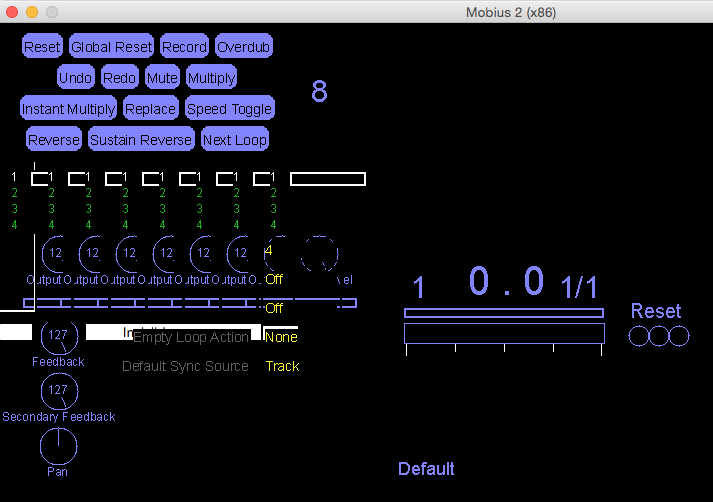Click the Default Sync Source label
Viewport: 713px width, 502px height.
point(185,366)
